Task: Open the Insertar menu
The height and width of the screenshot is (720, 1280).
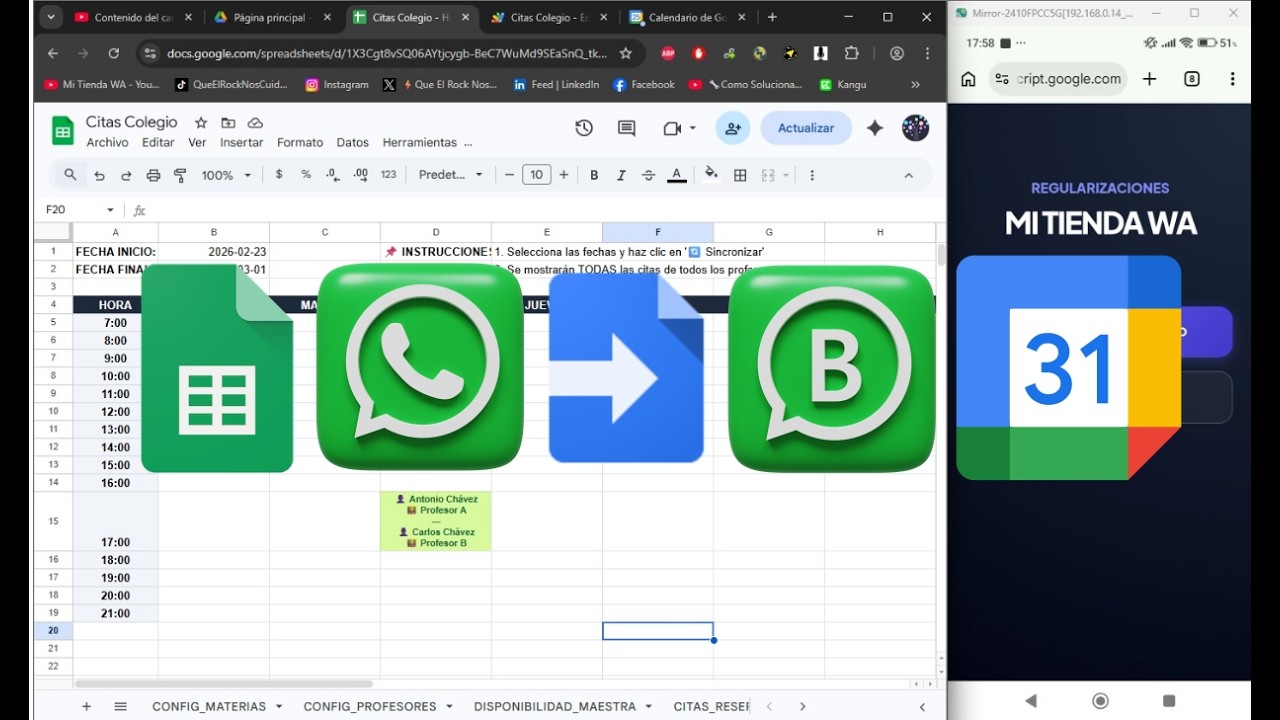Action: point(242,143)
